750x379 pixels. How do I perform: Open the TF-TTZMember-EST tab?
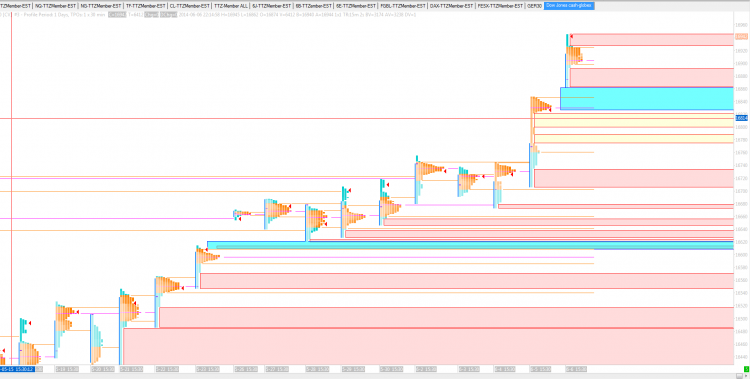click(145, 6)
